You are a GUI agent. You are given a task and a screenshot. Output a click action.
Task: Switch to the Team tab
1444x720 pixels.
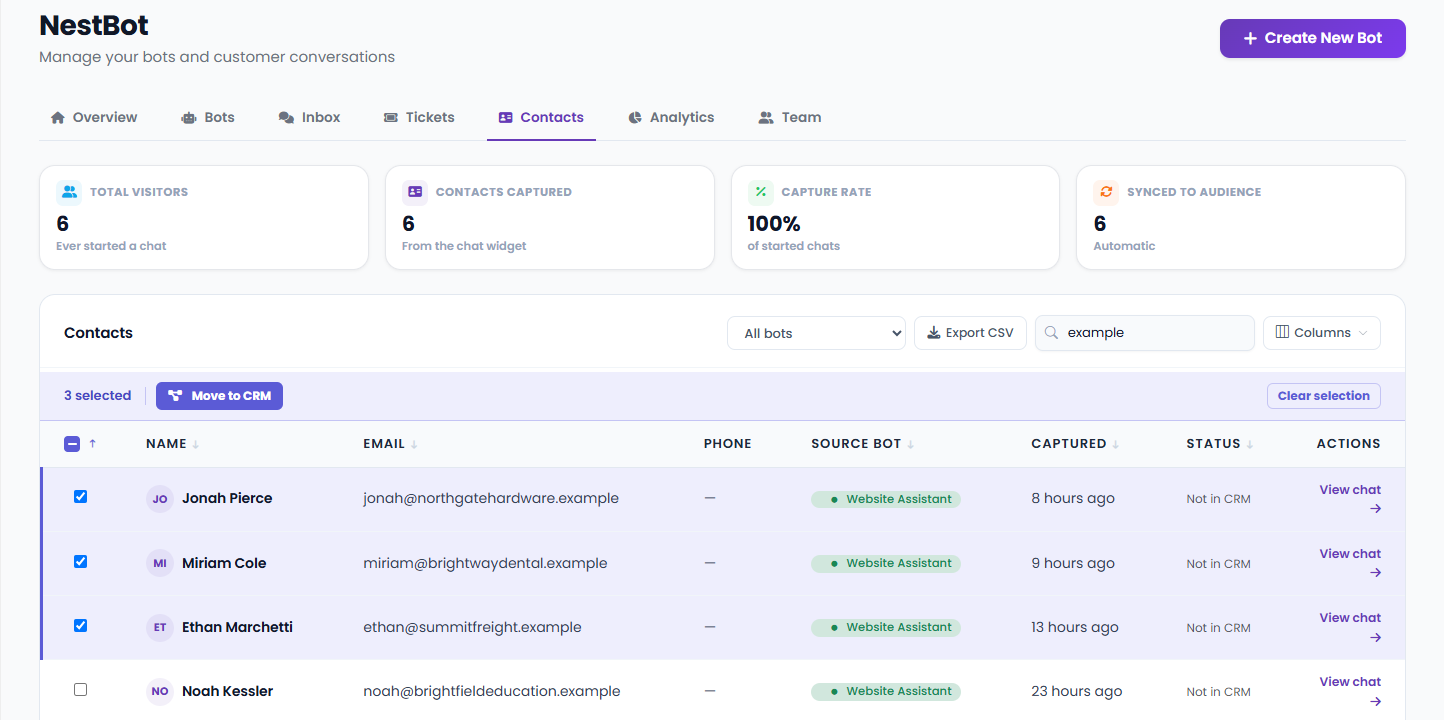click(x=790, y=117)
